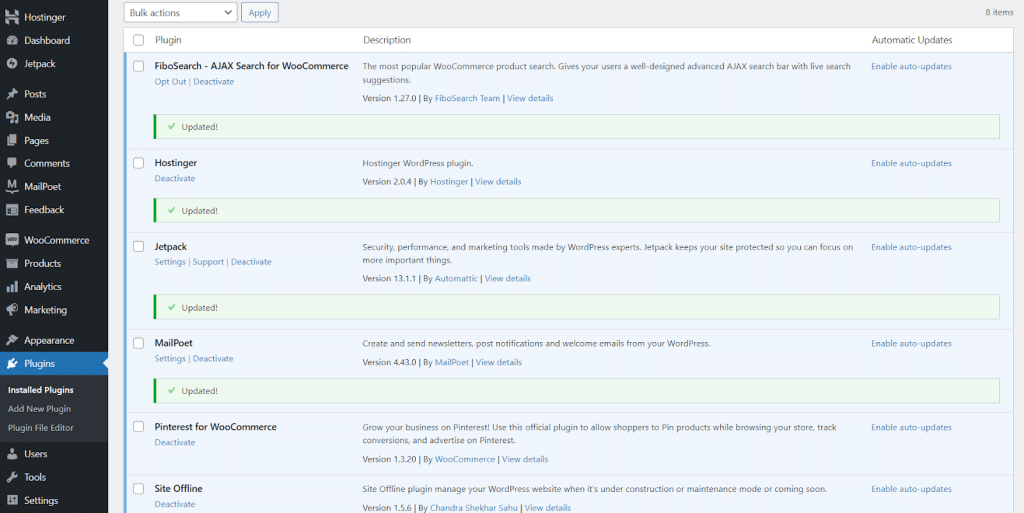Deactivate the MailPoet plugin

213,358
